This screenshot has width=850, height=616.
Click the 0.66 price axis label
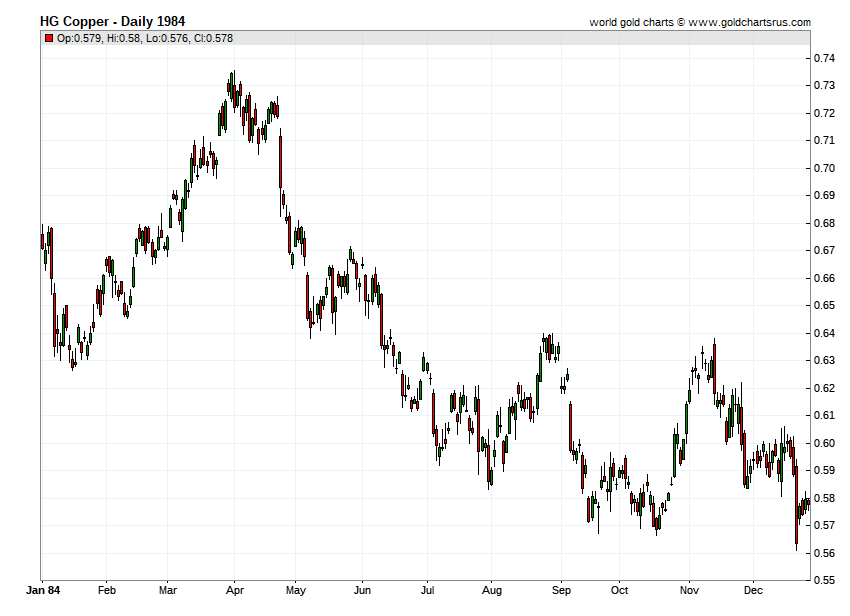tap(825, 278)
